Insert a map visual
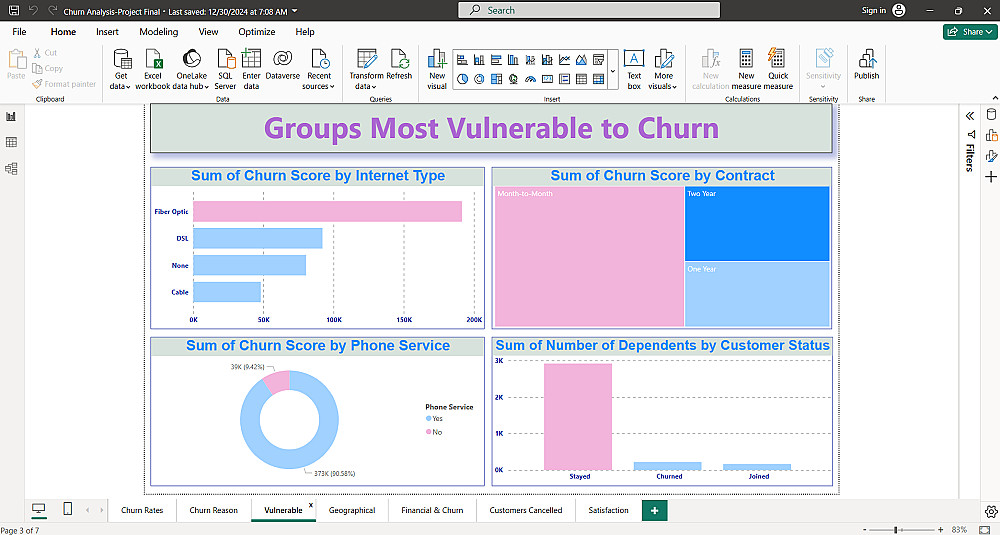1000x535 pixels. pos(513,79)
